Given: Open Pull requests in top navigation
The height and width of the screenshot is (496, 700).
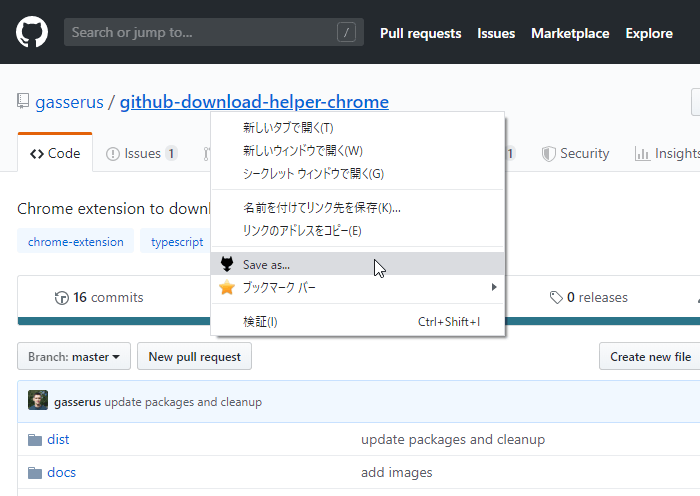Looking at the screenshot, I should [x=421, y=33].
